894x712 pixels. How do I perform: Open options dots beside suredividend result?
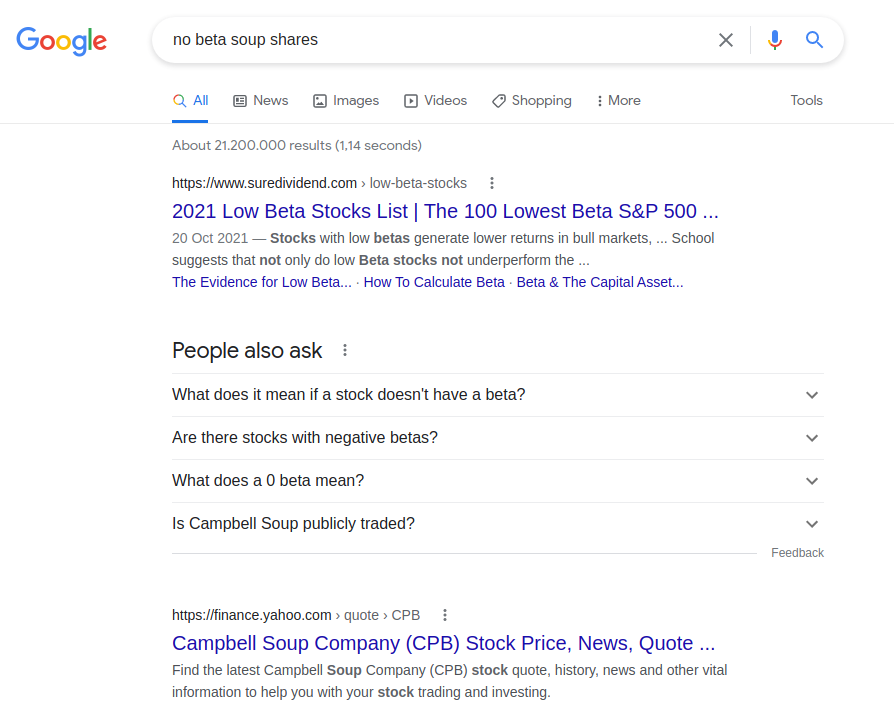click(x=491, y=183)
